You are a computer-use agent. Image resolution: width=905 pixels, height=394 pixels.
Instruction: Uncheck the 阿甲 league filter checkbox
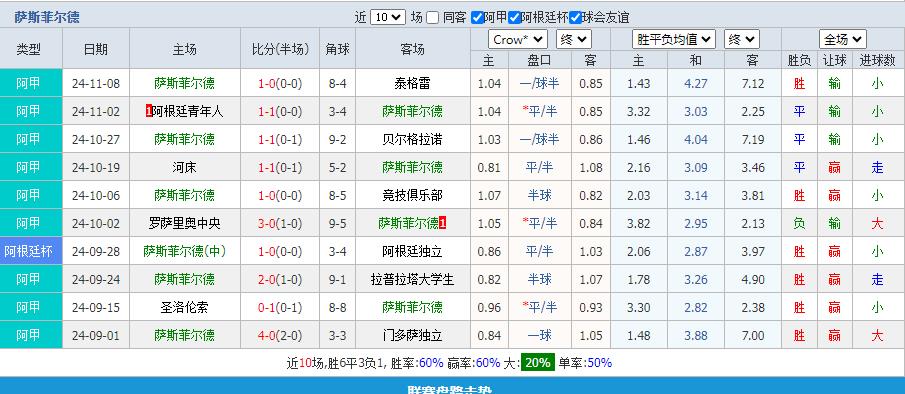[477, 18]
